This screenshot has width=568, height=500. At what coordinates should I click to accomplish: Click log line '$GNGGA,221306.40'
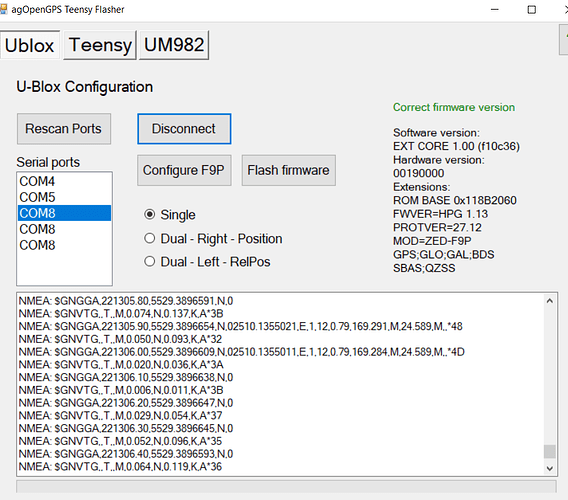(x=126, y=454)
